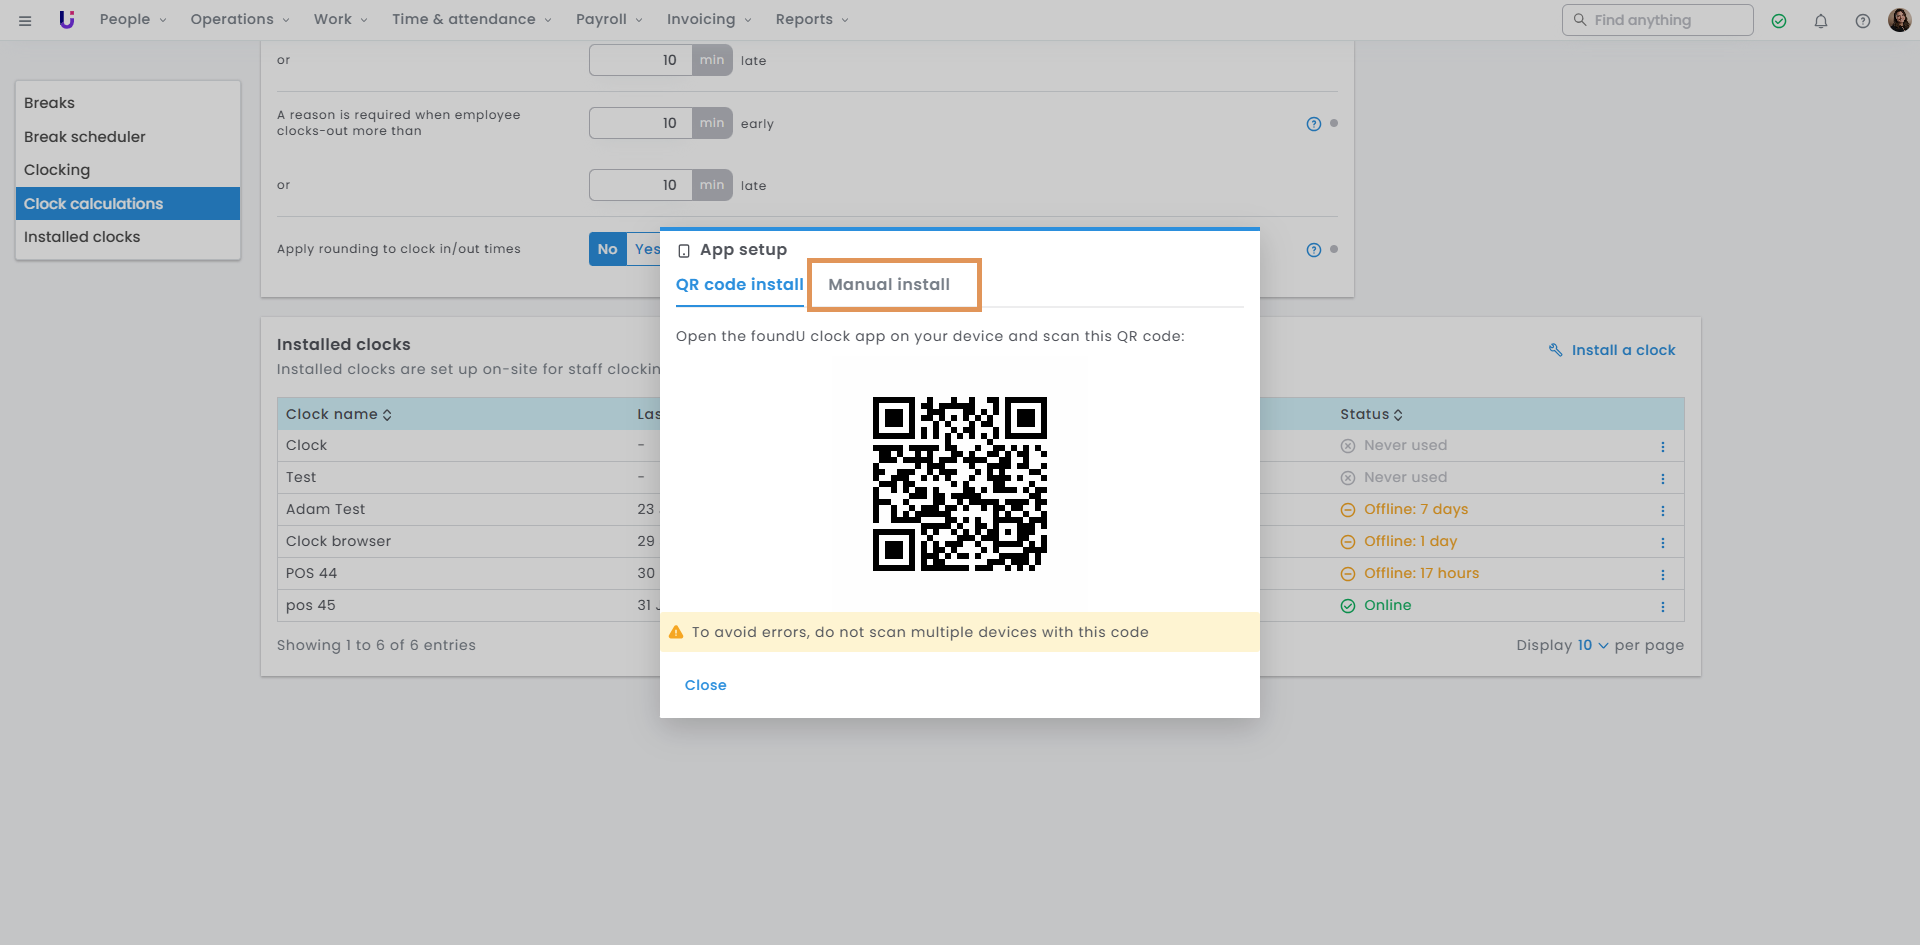Click the foundU logo icon
The width and height of the screenshot is (1920, 945).
click(67, 20)
